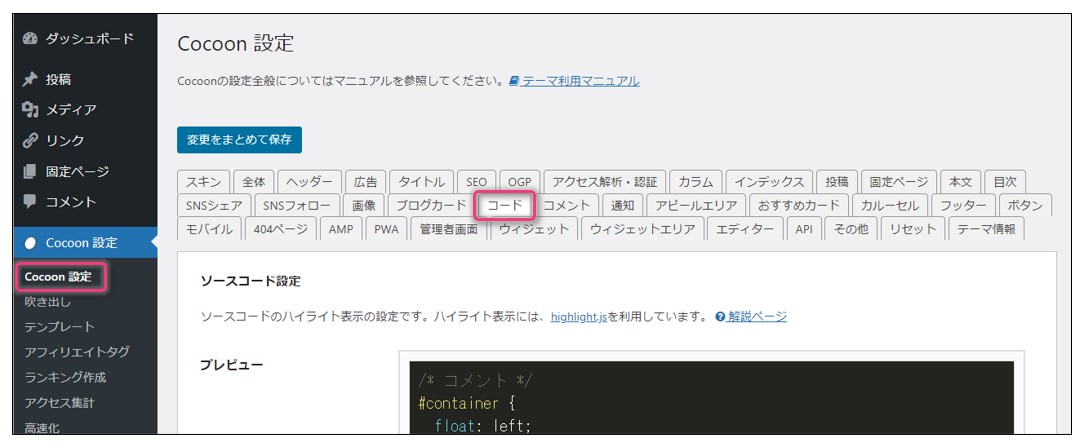The height and width of the screenshot is (448, 1084).
Task: Open the 解説ページ link
Action: tap(756, 317)
